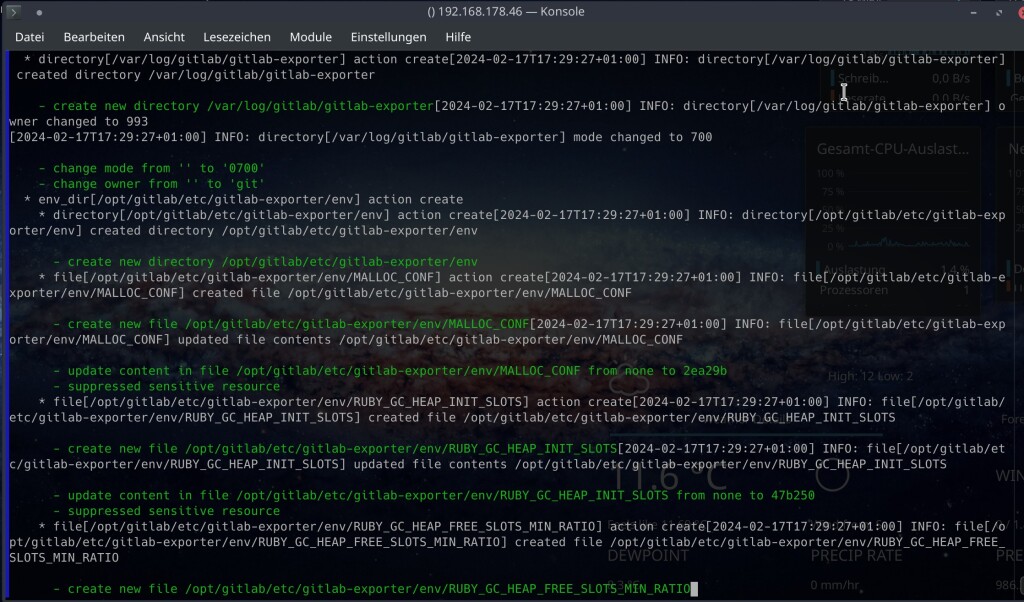Click line 'create new directory /opt/gitlab/etc/gitlab-exporter/env'
This screenshot has width=1024, height=602.
click(272, 262)
